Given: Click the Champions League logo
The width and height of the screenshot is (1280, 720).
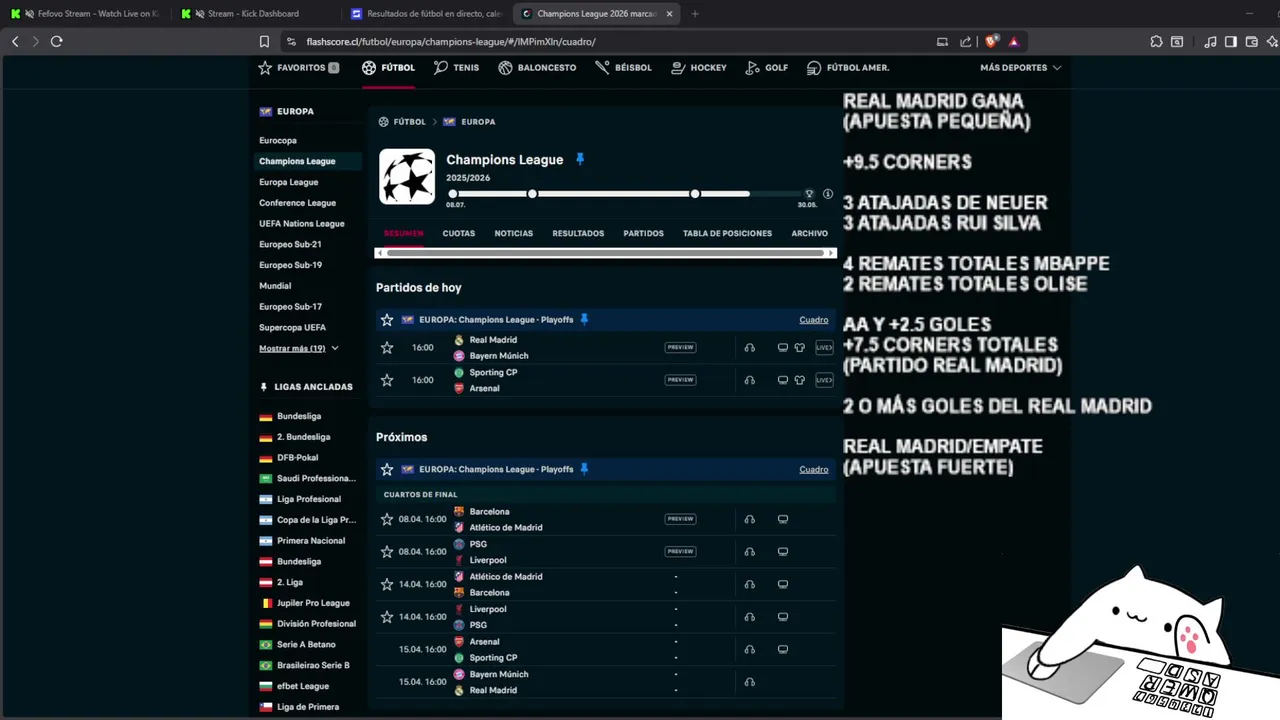Looking at the screenshot, I should (x=407, y=177).
